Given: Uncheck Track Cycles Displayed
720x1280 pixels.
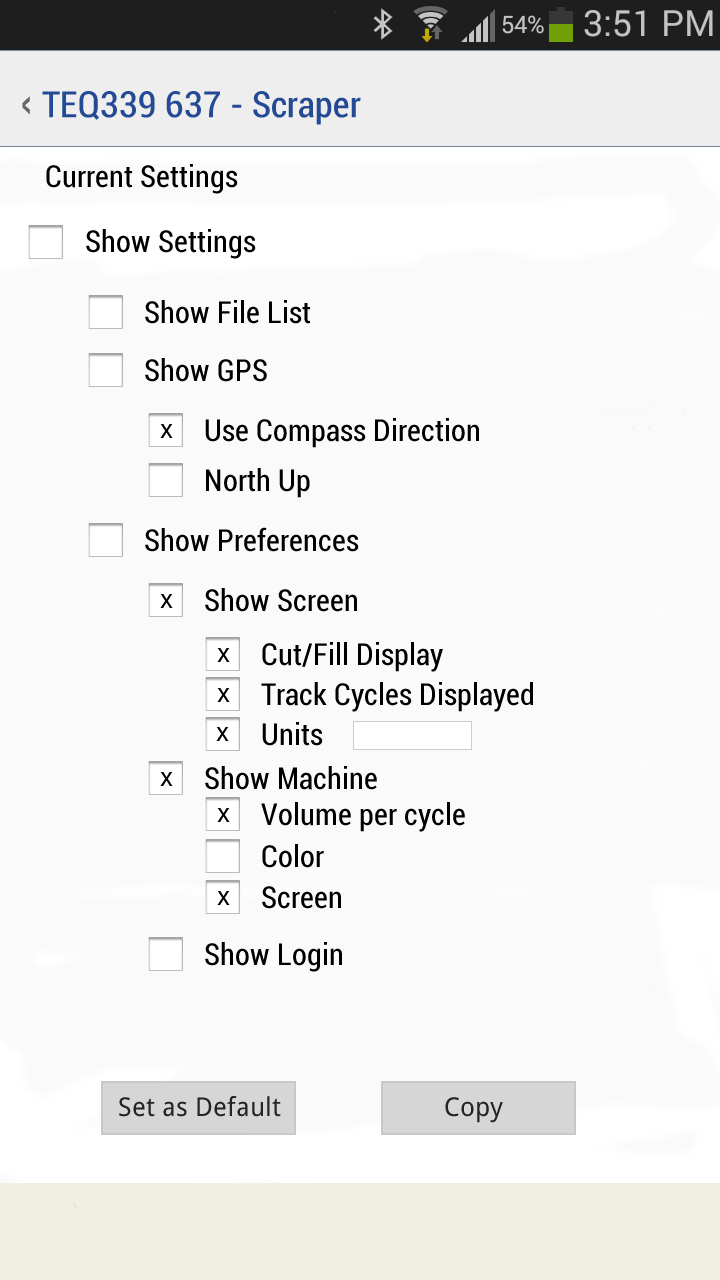Looking at the screenshot, I should (223, 694).
